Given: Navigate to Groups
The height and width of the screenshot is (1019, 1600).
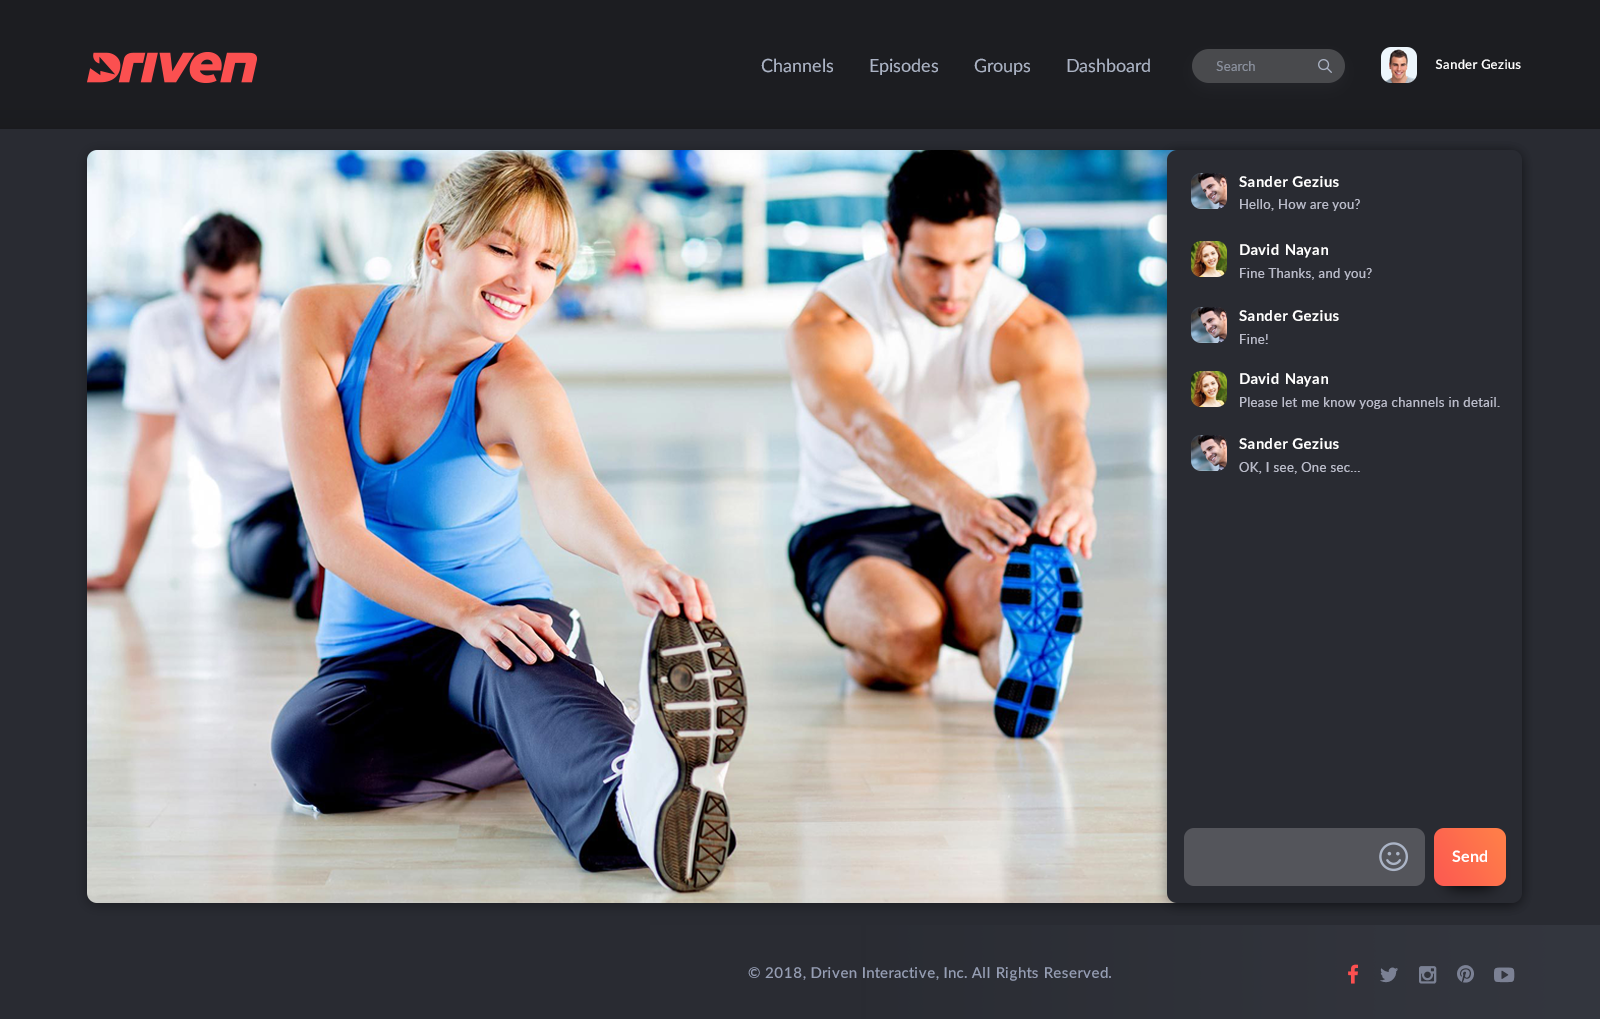Looking at the screenshot, I should pyautogui.click(x=1002, y=66).
